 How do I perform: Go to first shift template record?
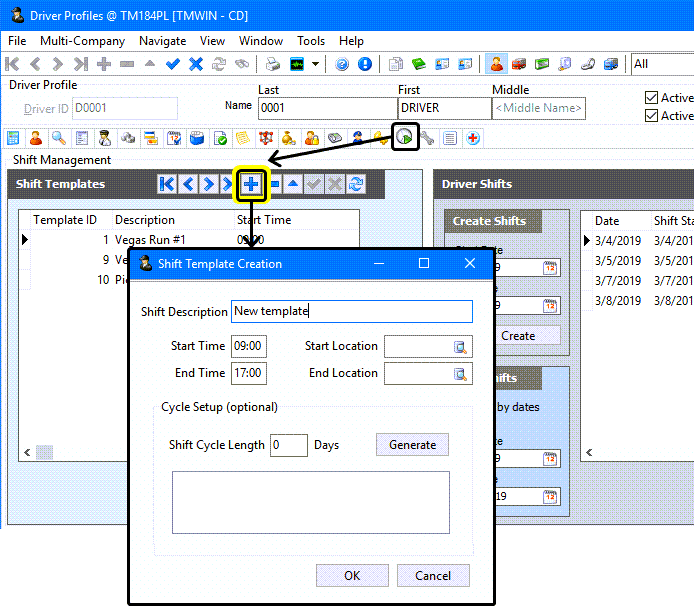pos(167,184)
